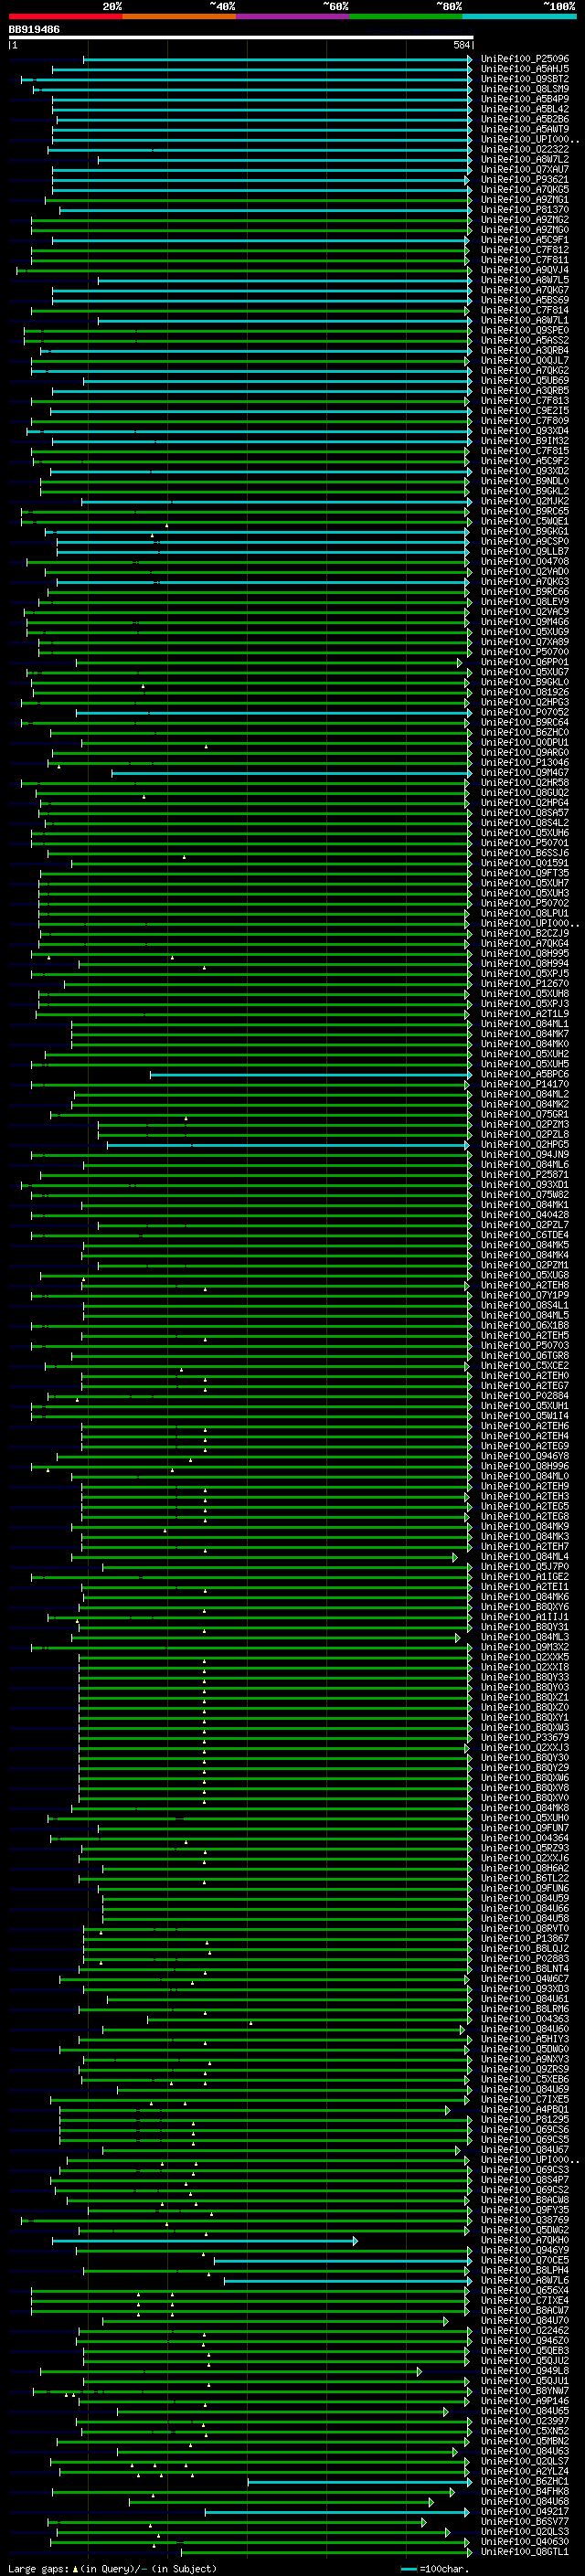The height and width of the screenshot is (2576, 585).
Task: Select hit UniRef100_O49217
Action: pos(524,2511)
